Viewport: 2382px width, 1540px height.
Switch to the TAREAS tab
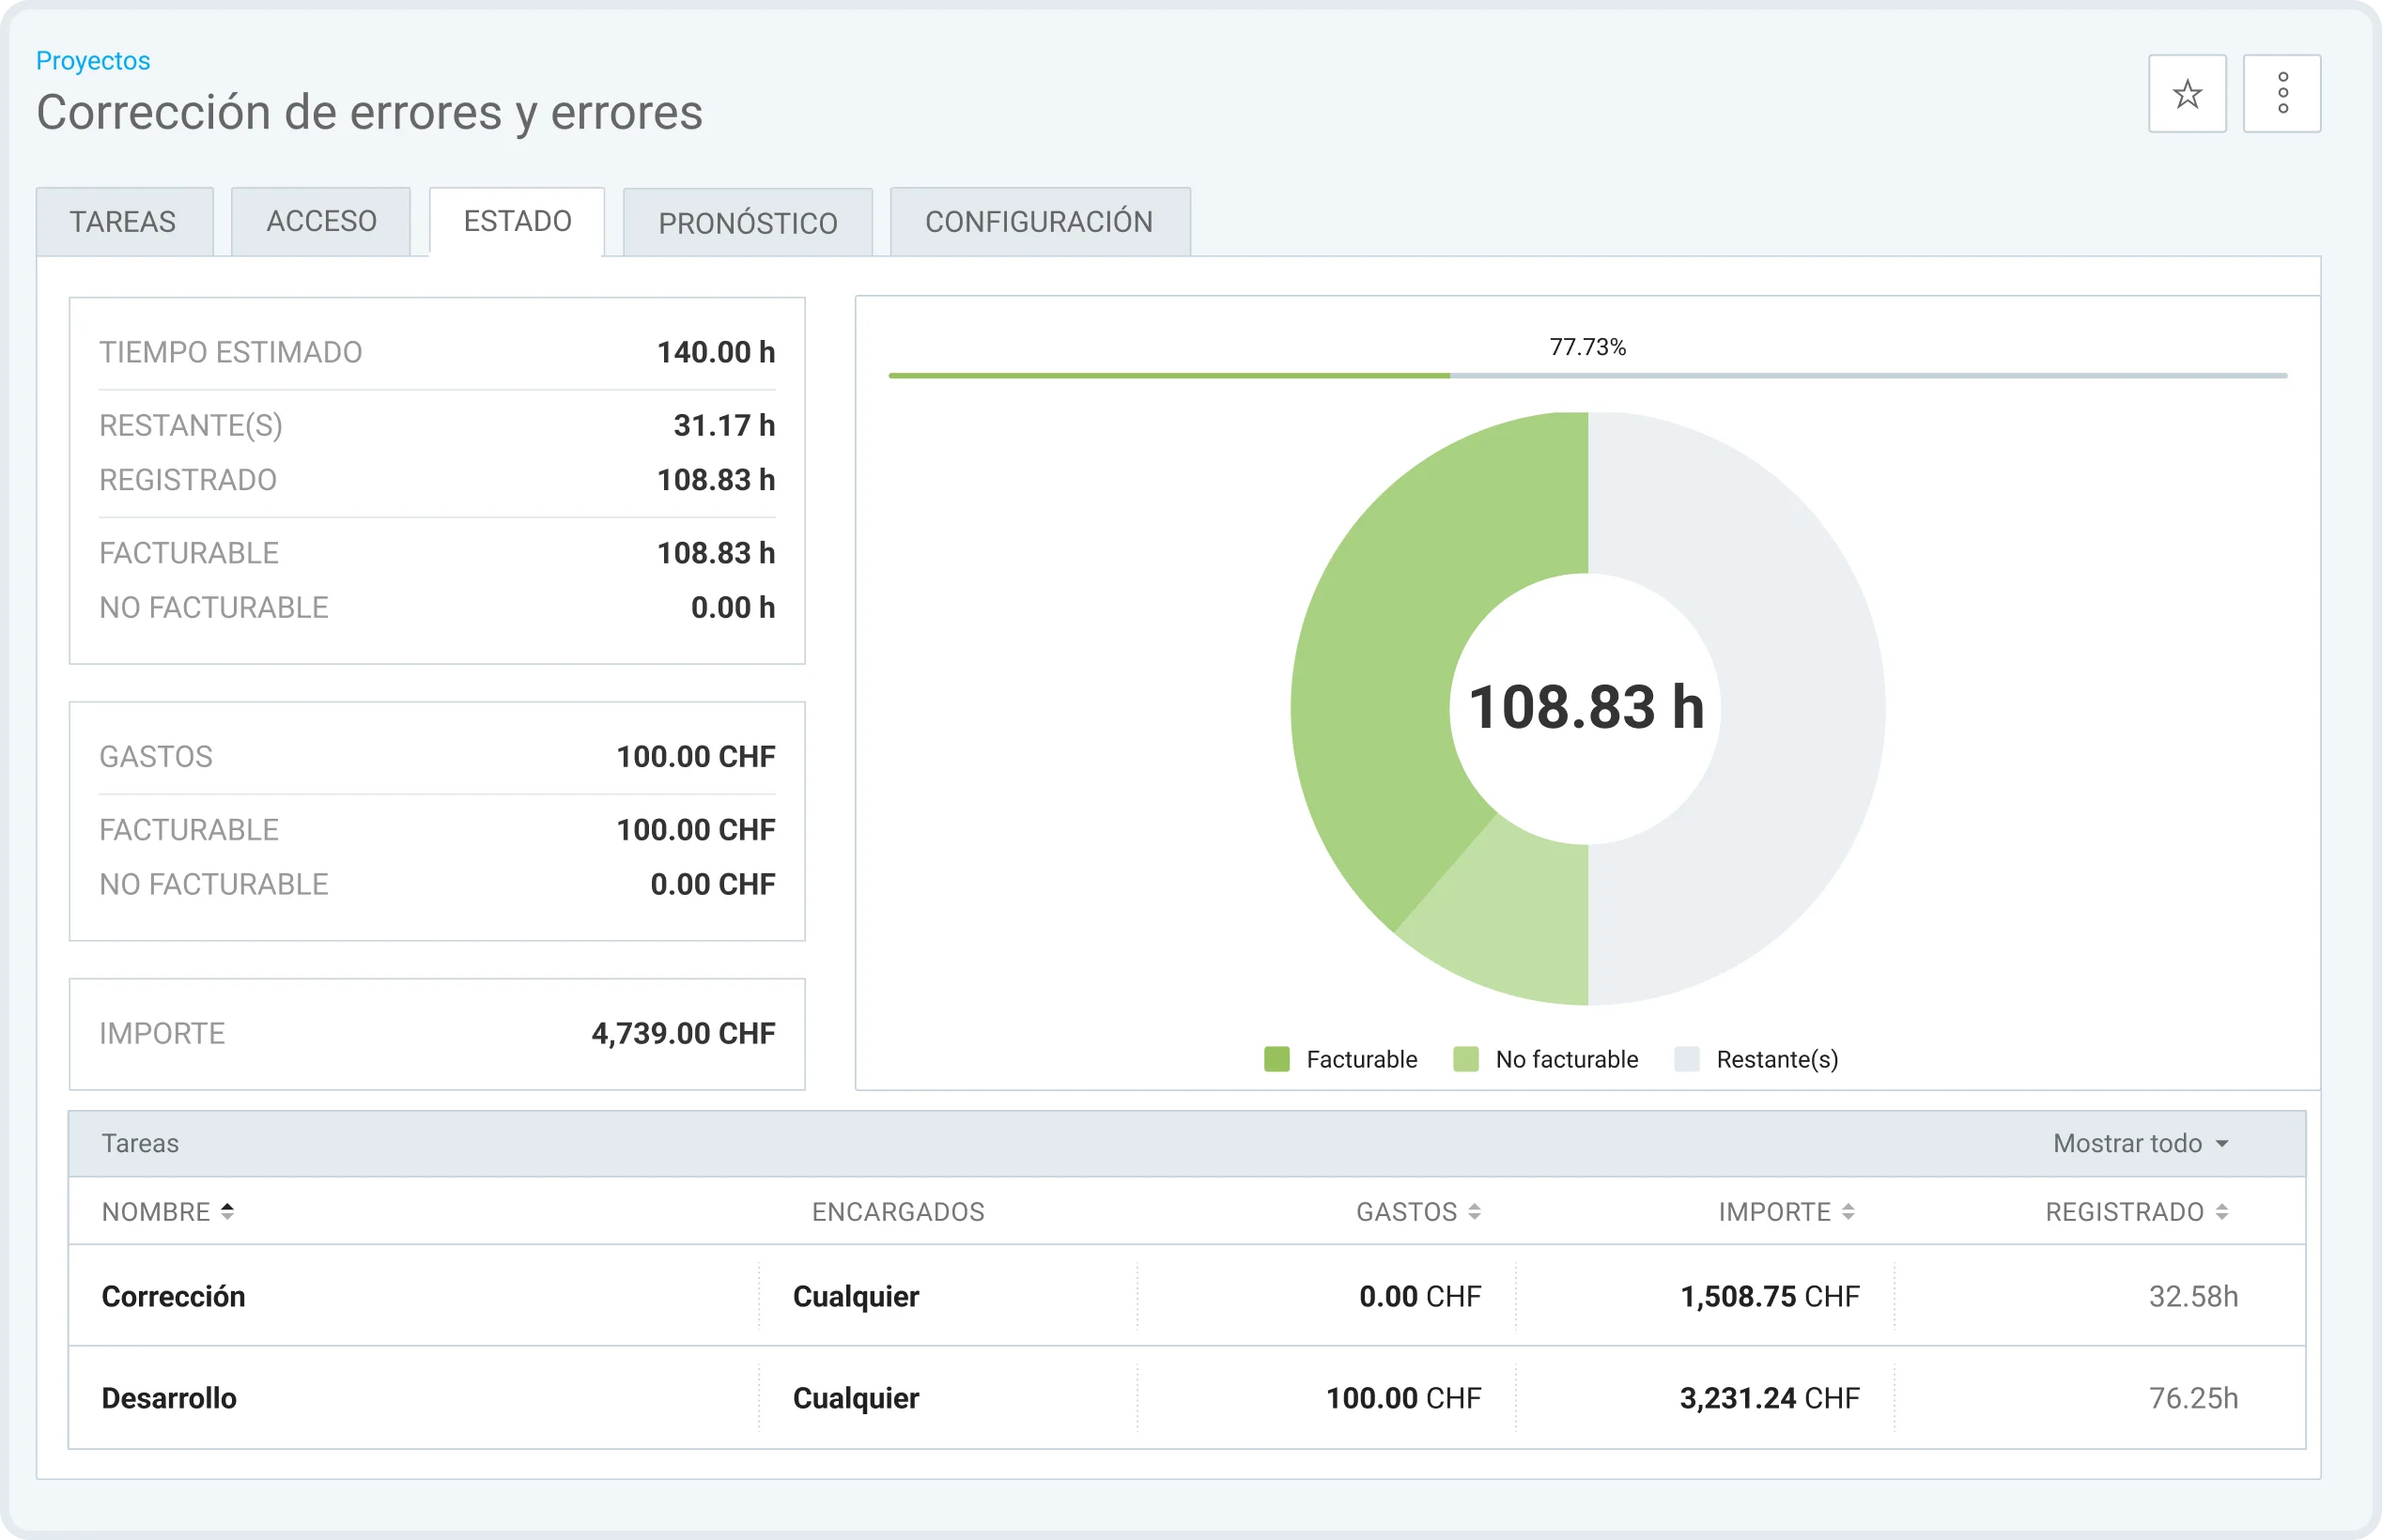[x=124, y=221]
